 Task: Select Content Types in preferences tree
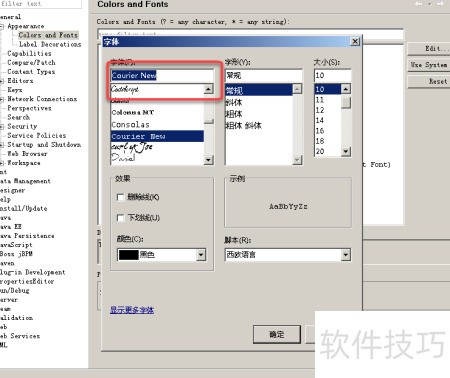[x=31, y=72]
